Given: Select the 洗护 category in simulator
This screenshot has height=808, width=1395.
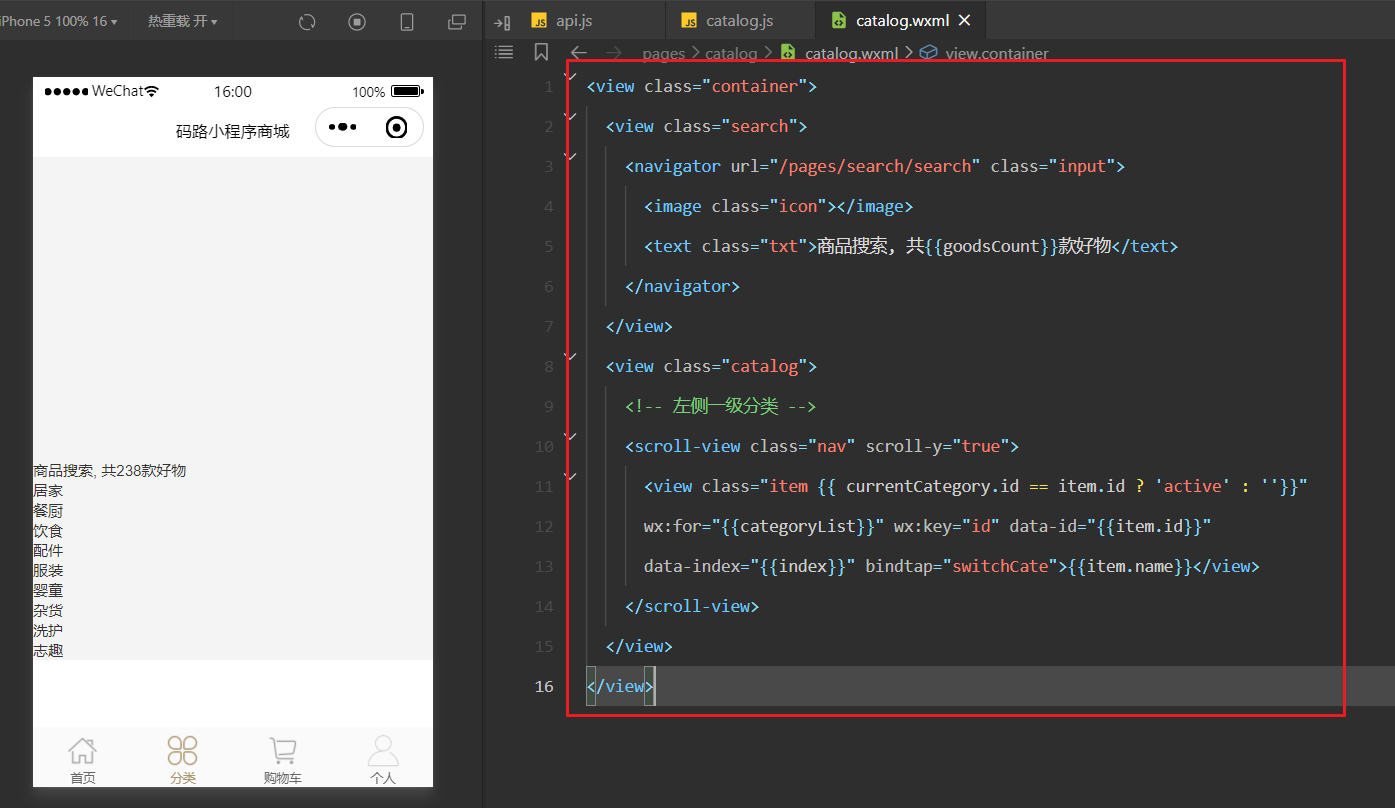Looking at the screenshot, I should click(x=48, y=630).
